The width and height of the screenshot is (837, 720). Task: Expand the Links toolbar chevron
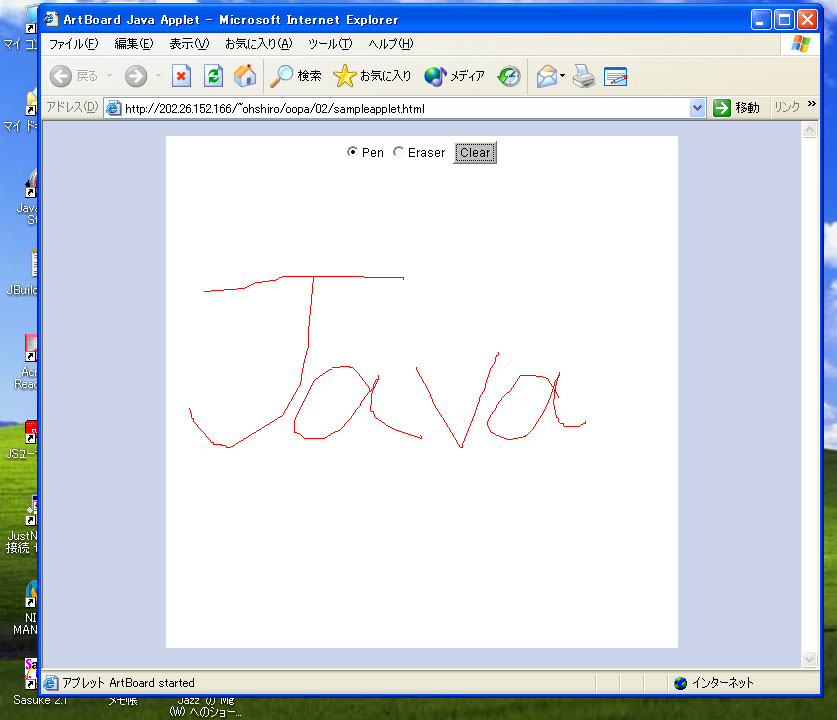pyautogui.click(x=811, y=104)
